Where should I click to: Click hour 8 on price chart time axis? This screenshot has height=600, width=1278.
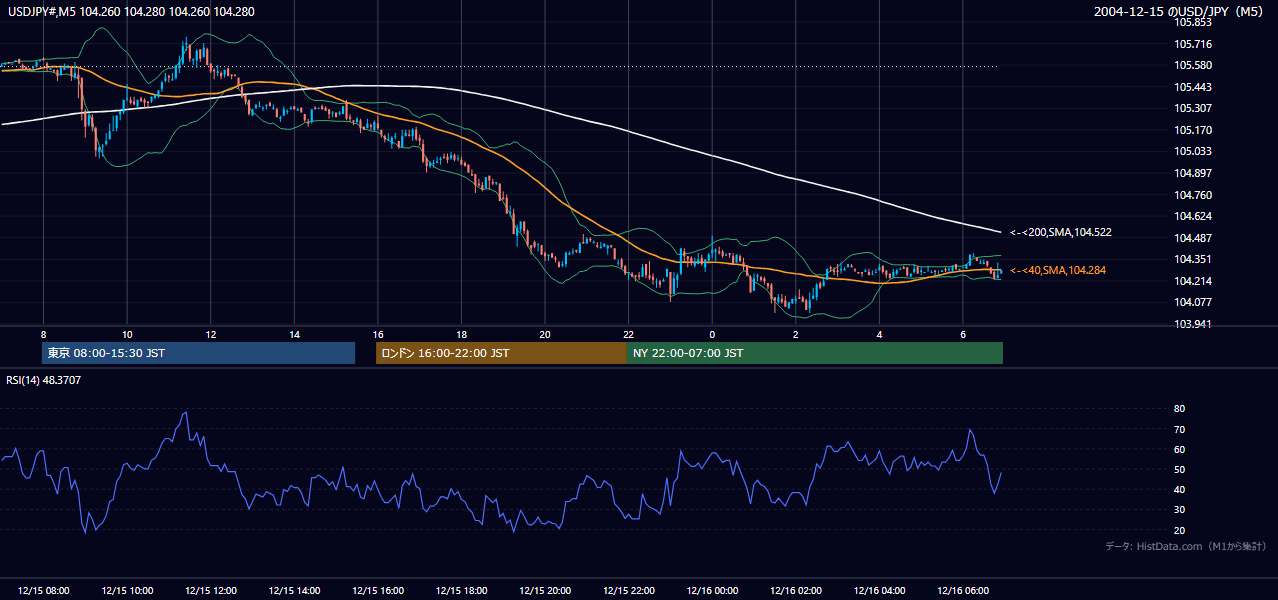(x=43, y=334)
